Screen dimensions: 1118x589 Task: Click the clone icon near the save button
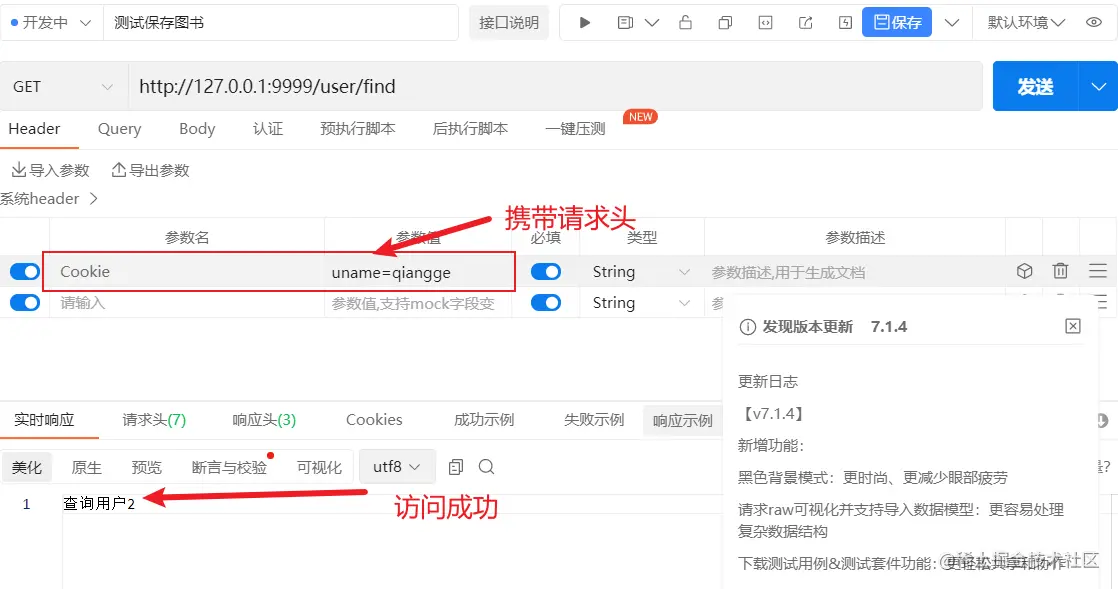point(726,22)
